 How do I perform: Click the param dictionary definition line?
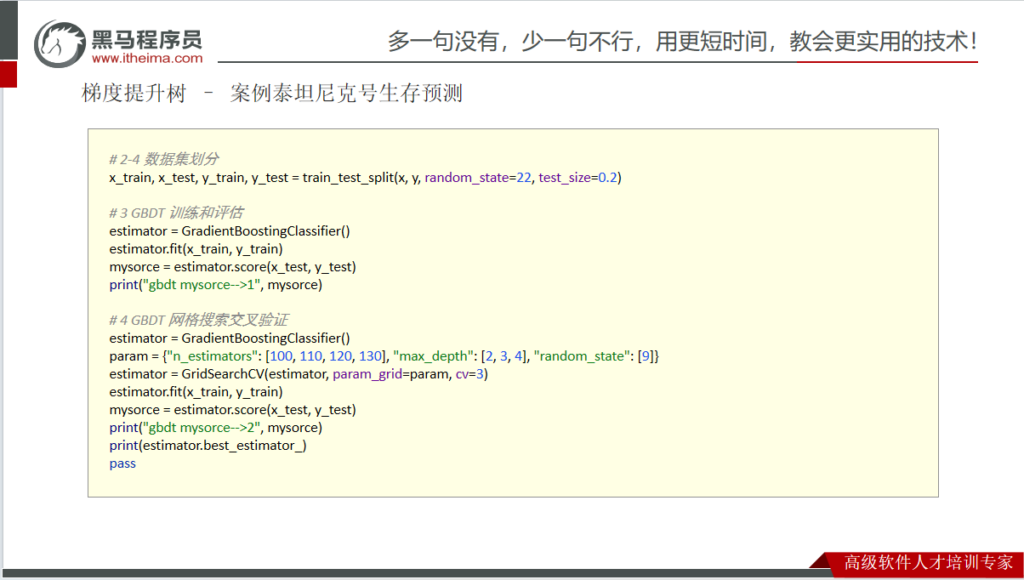click(384, 357)
